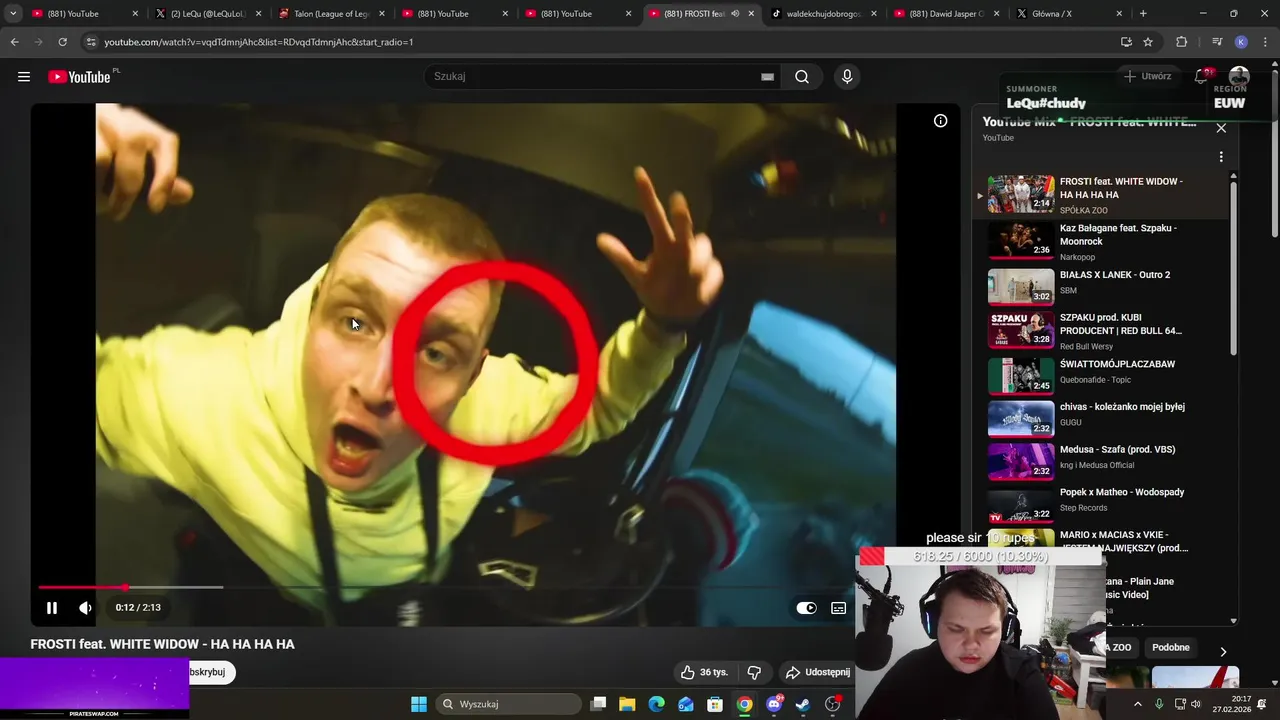Switch to the Główna / X tab
Image resolution: width=1280 pixels, height=720 pixels.
1069,14
